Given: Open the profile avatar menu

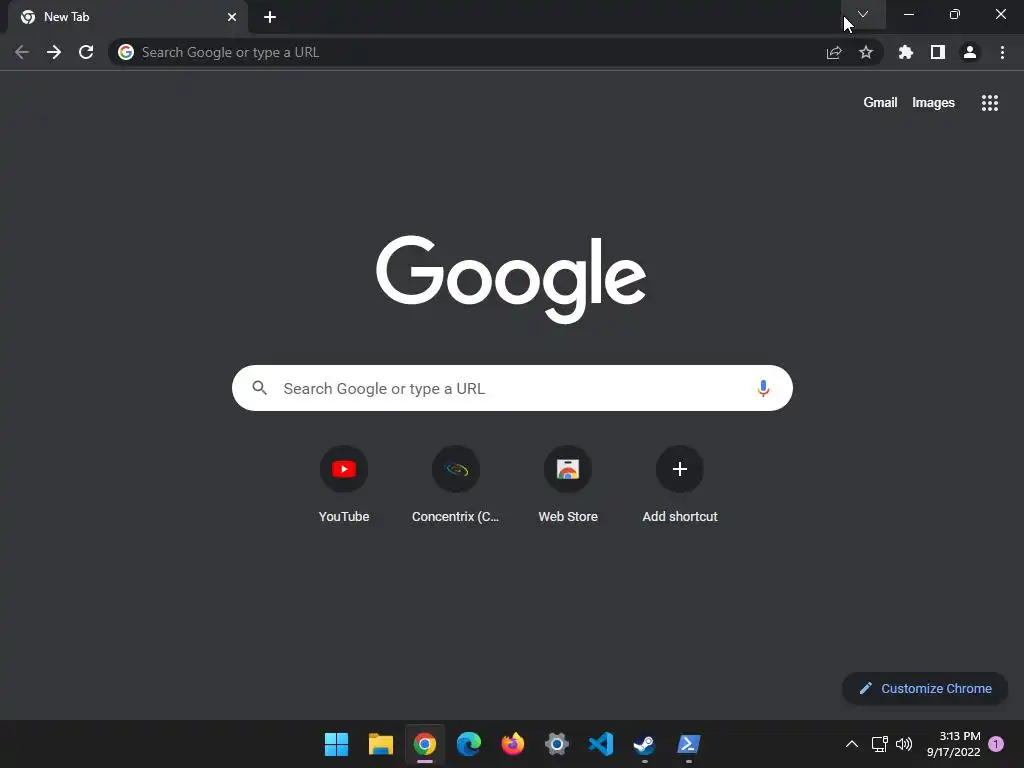Looking at the screenshot, I should [970, 52].
